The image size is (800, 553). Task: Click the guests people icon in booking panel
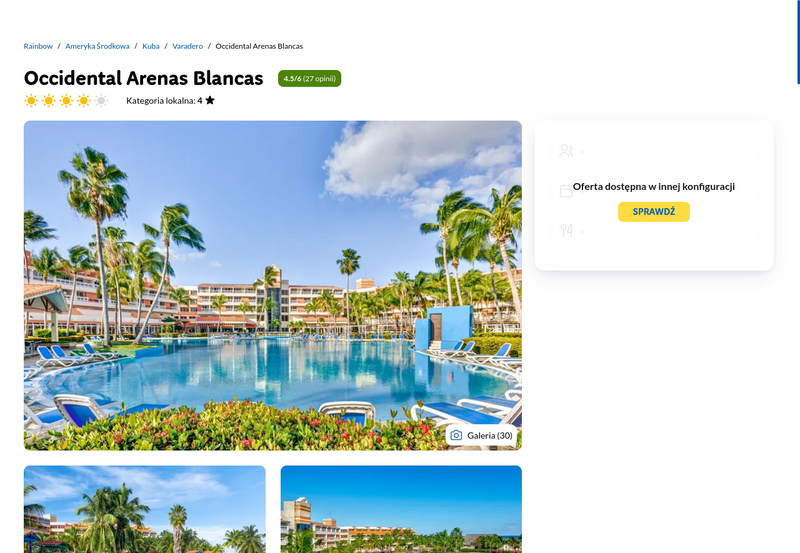click(566, 150)
